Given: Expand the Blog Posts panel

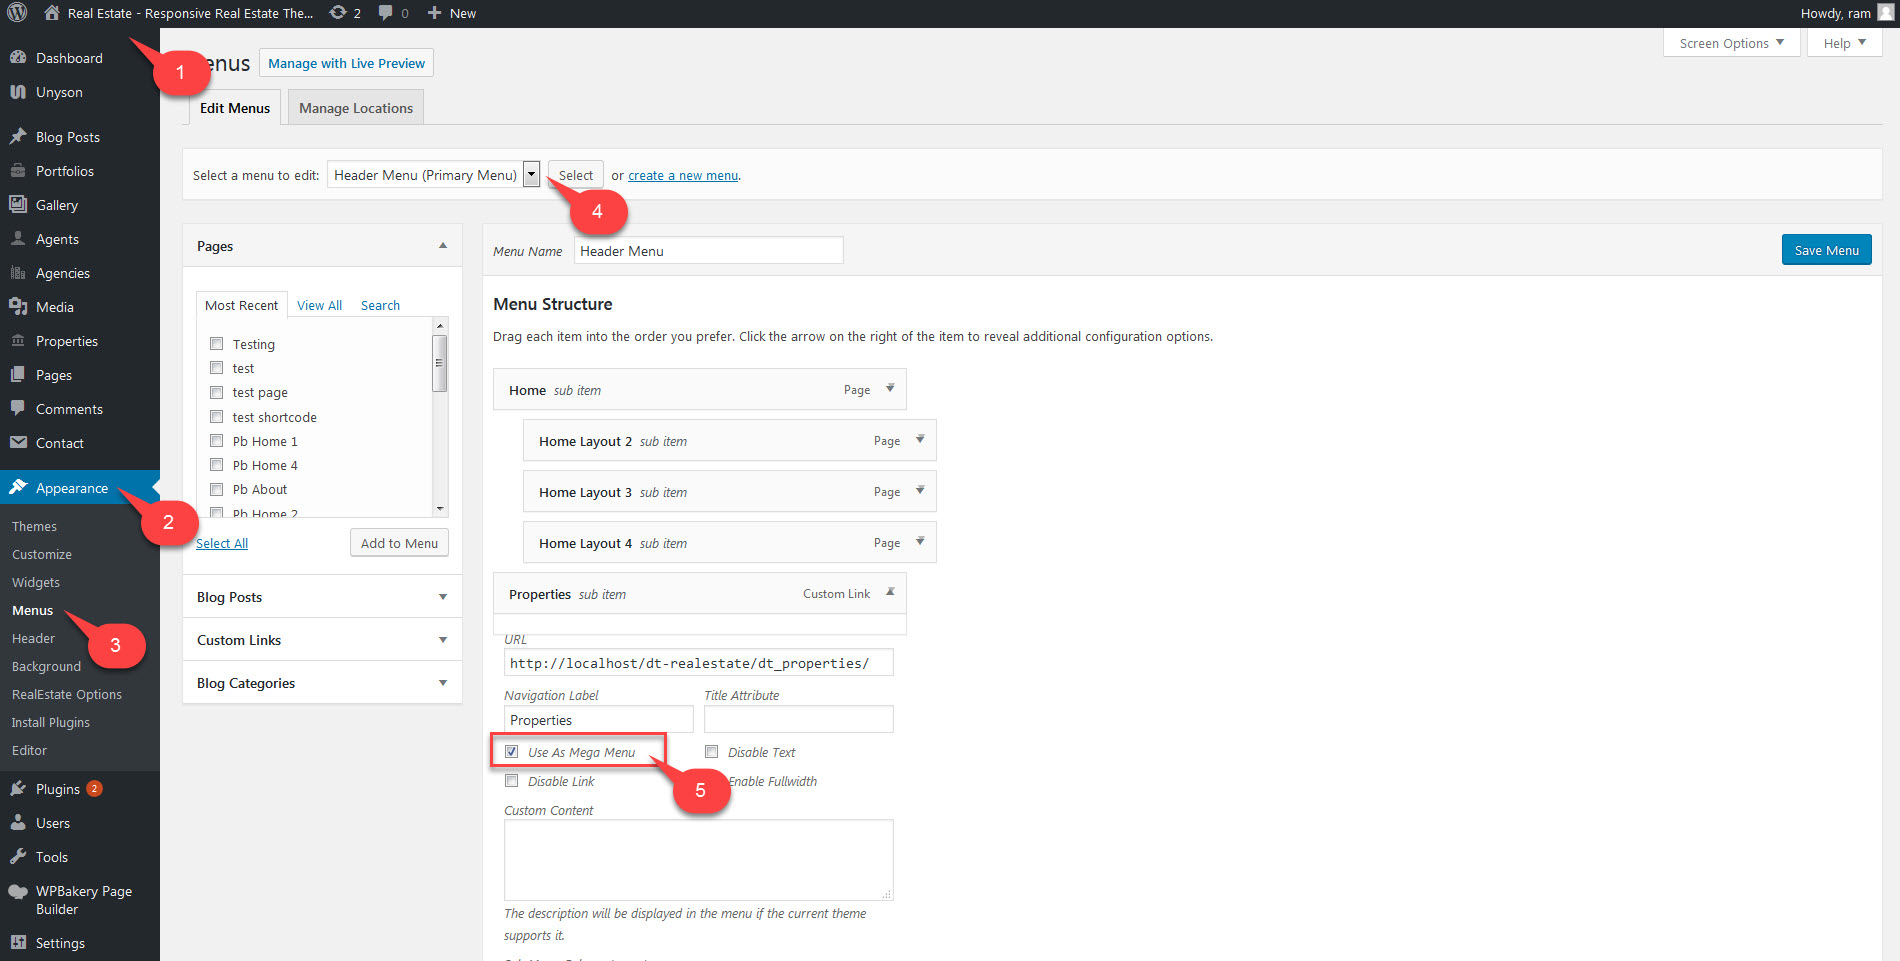Looking at the screenshot, I should 442,597.
